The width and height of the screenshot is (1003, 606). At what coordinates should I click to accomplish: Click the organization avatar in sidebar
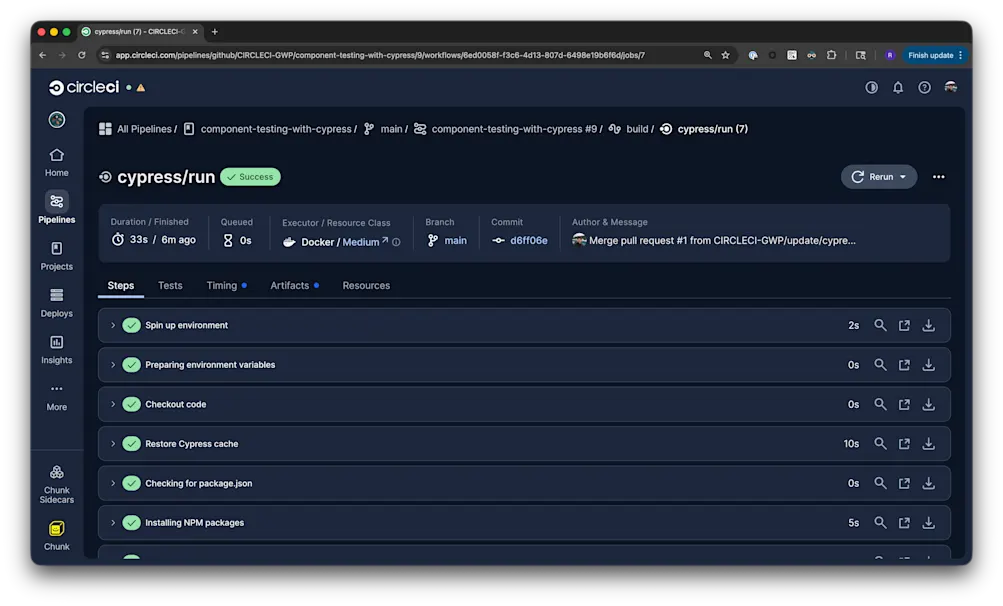56,120
